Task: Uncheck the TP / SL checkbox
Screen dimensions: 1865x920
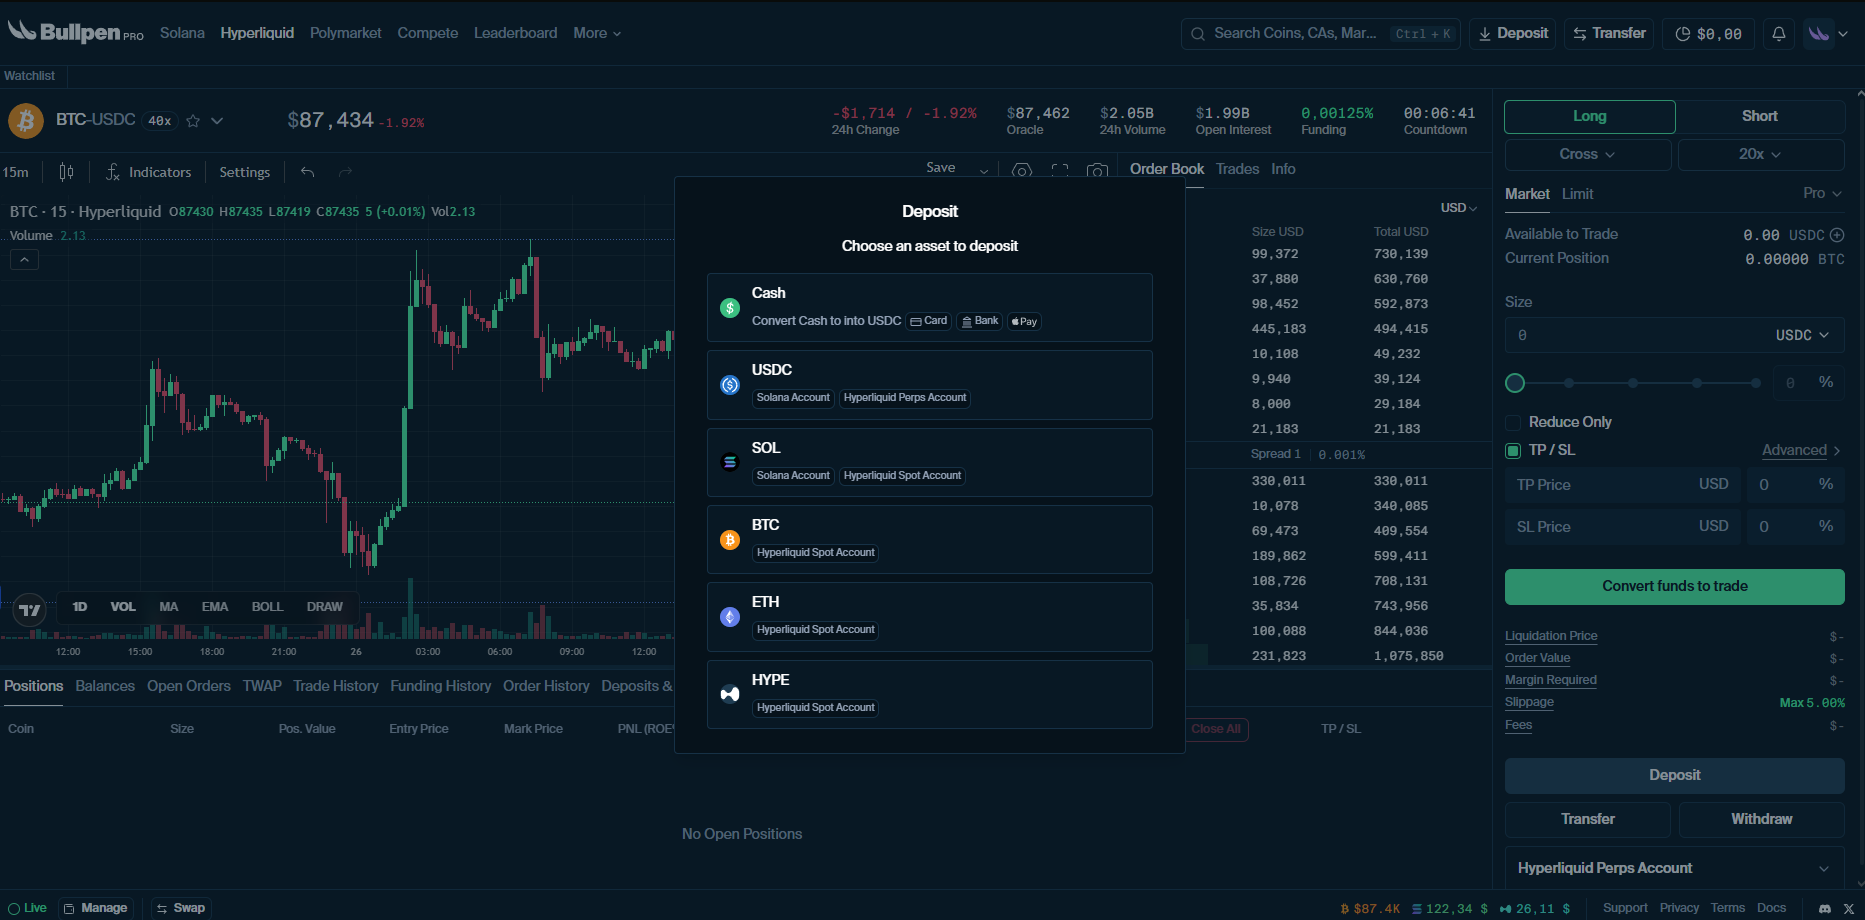Action: point(1514,450)
